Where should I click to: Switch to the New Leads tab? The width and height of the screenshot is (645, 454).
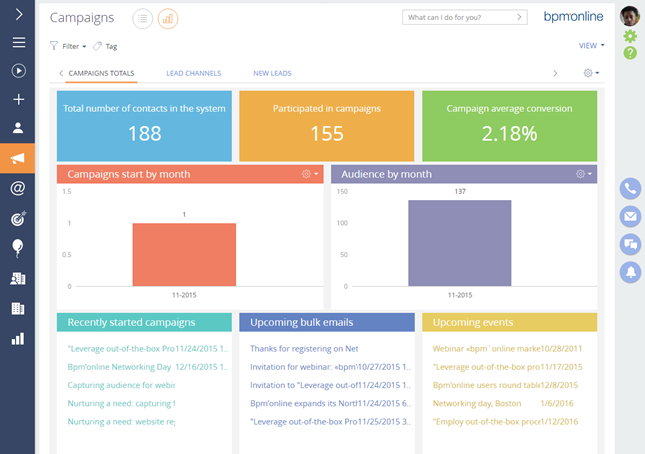273,73
